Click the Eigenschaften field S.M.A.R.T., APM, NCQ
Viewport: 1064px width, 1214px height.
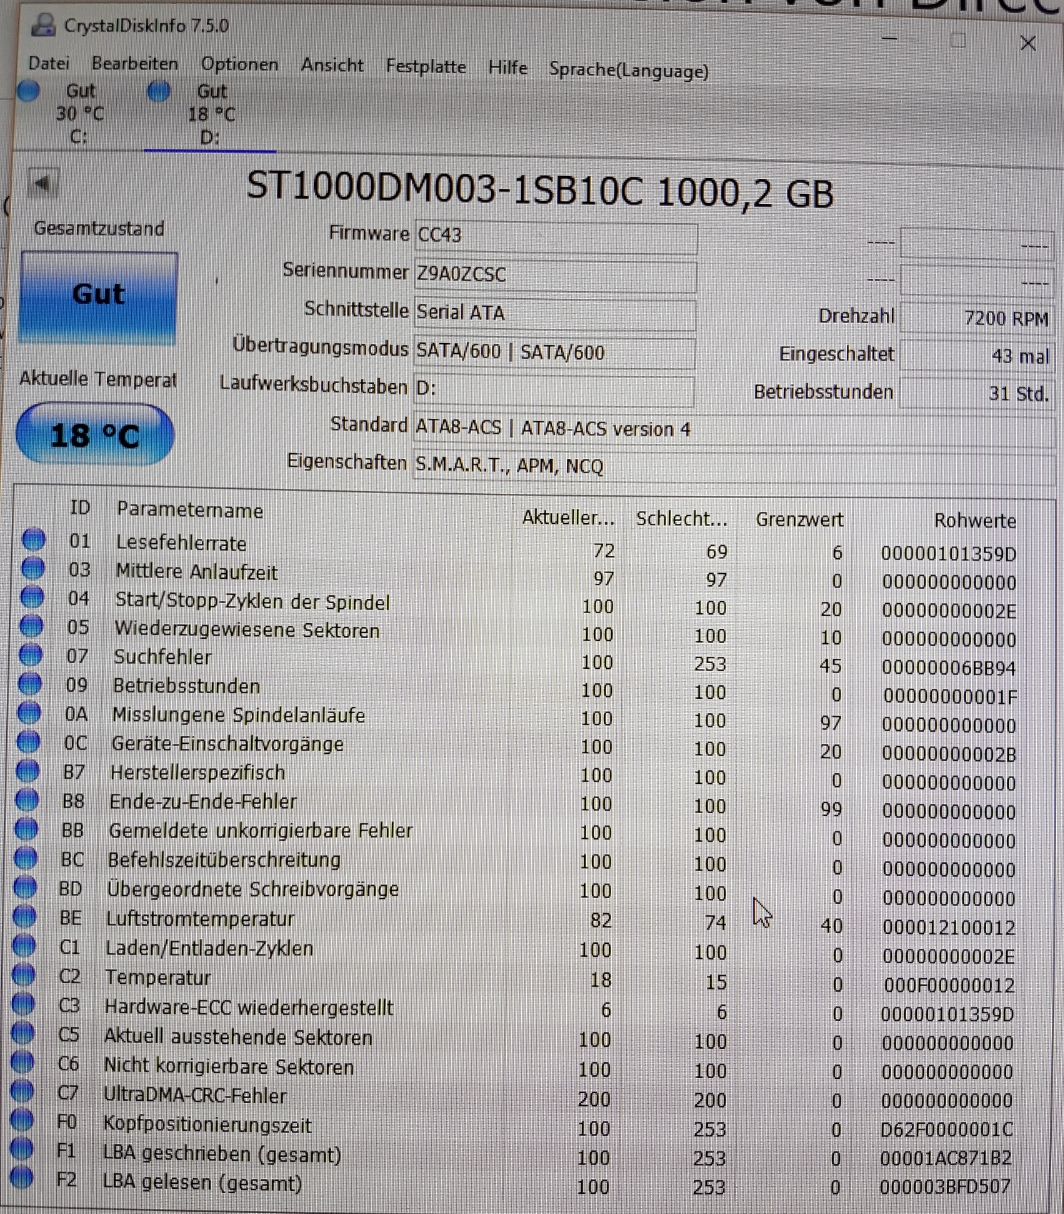pos(733,466)
